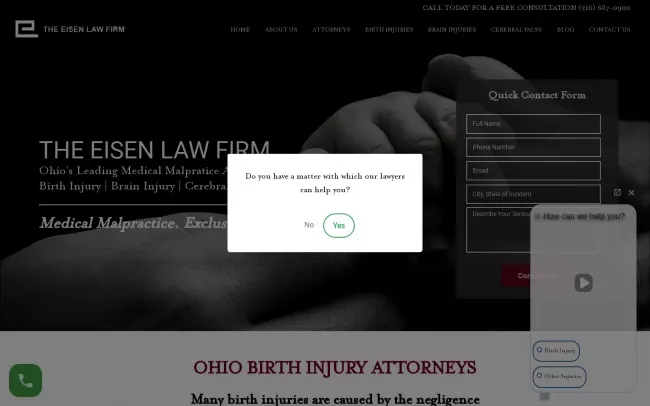
Task: Select the Birth Injury radio option
Action: 556,351
